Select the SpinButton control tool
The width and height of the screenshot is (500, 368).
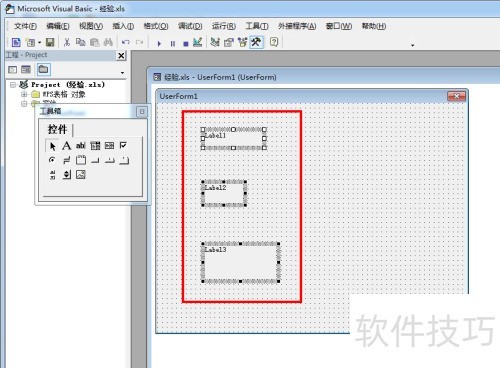click(x=66, y=174)
